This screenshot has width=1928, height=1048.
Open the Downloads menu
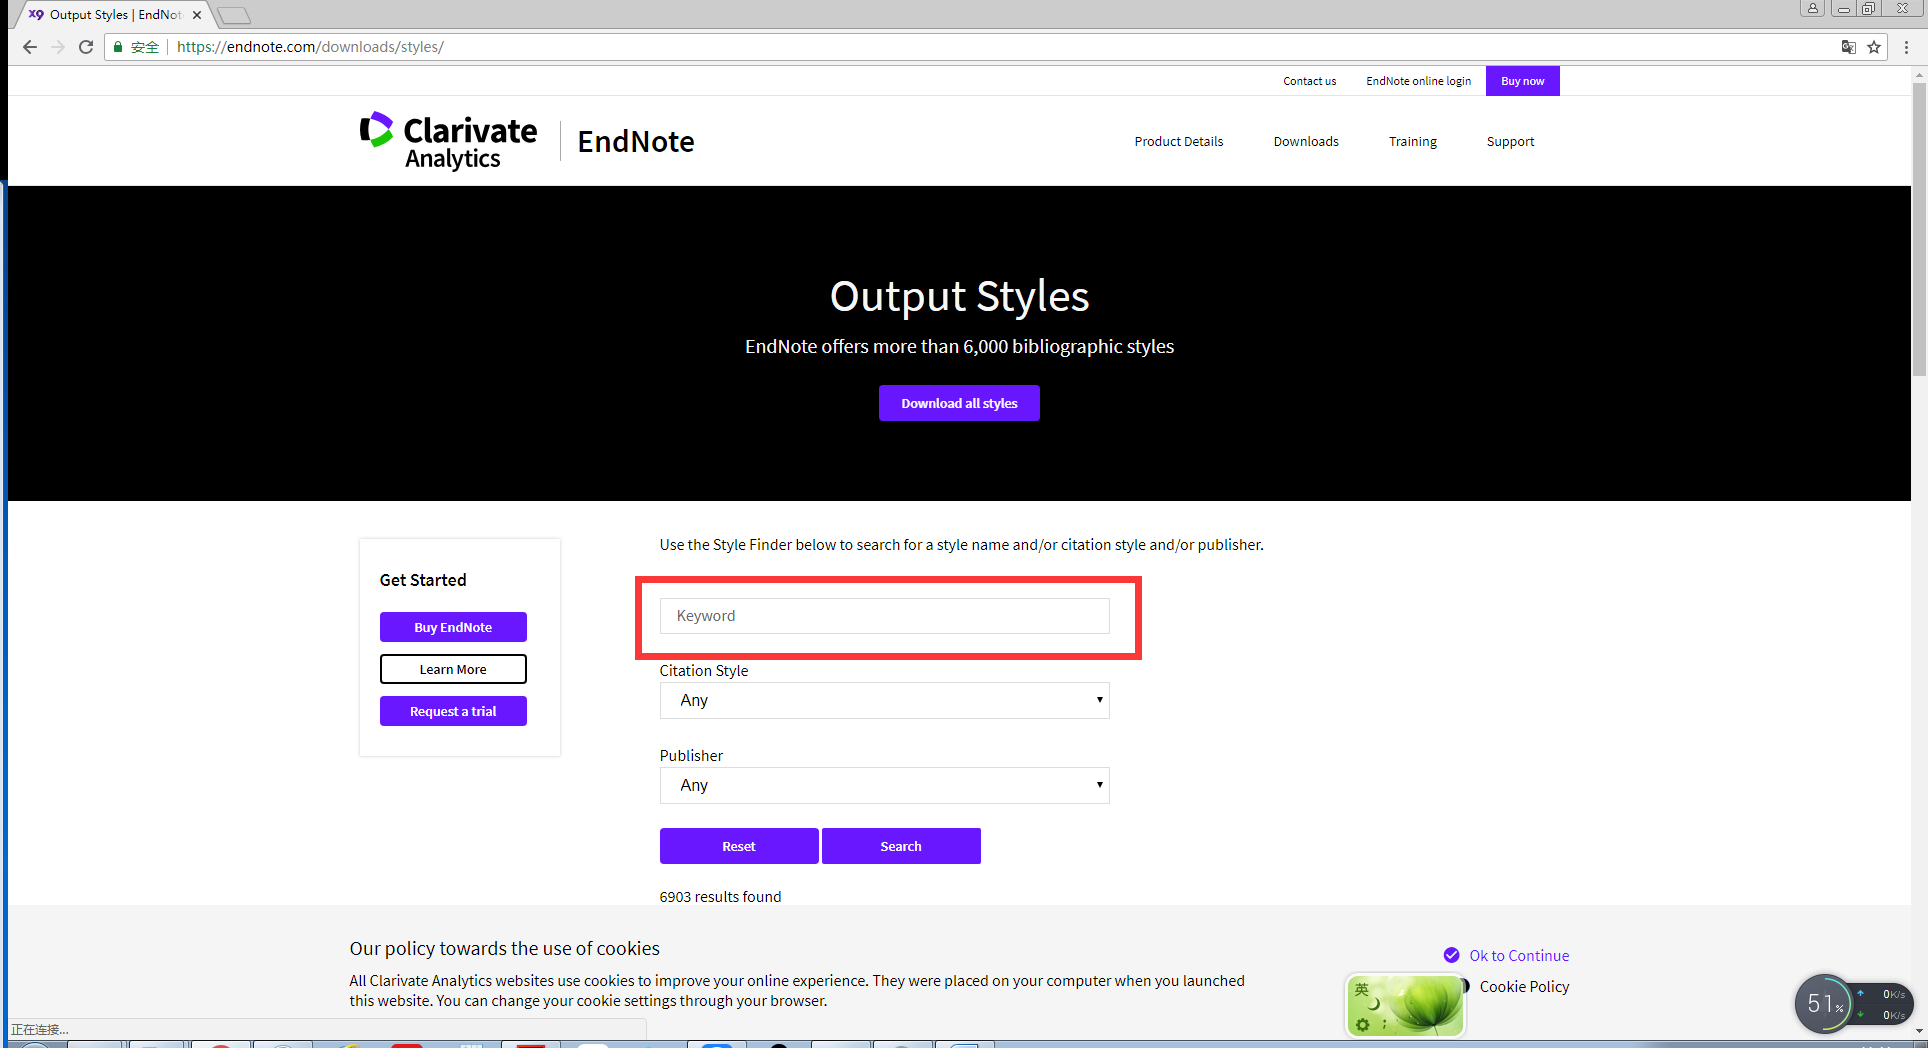[1306, 141]
